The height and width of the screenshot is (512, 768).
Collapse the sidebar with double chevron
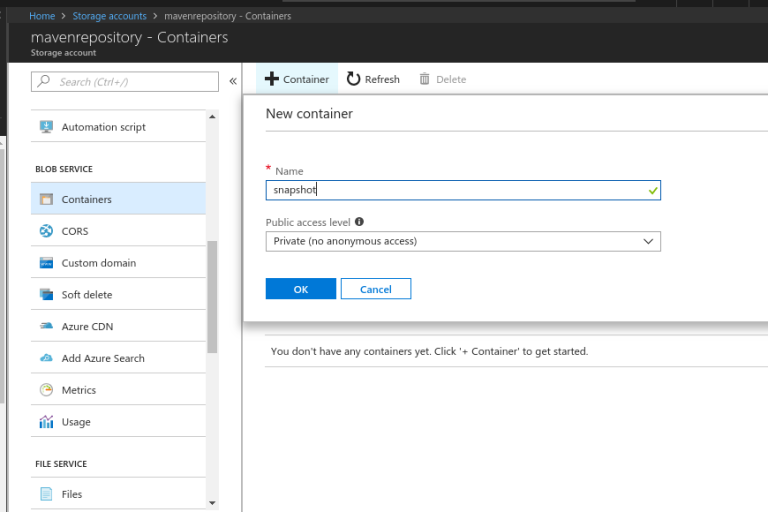click(233, 81)
